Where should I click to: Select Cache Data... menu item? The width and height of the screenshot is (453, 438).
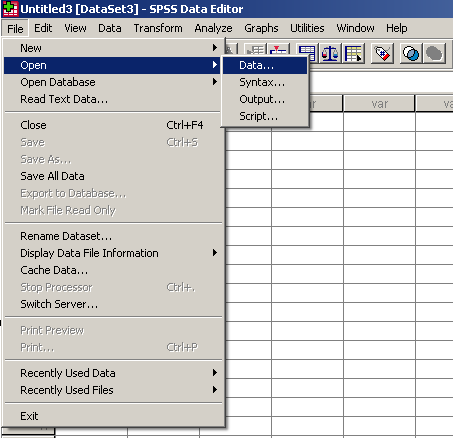point(112,270)
